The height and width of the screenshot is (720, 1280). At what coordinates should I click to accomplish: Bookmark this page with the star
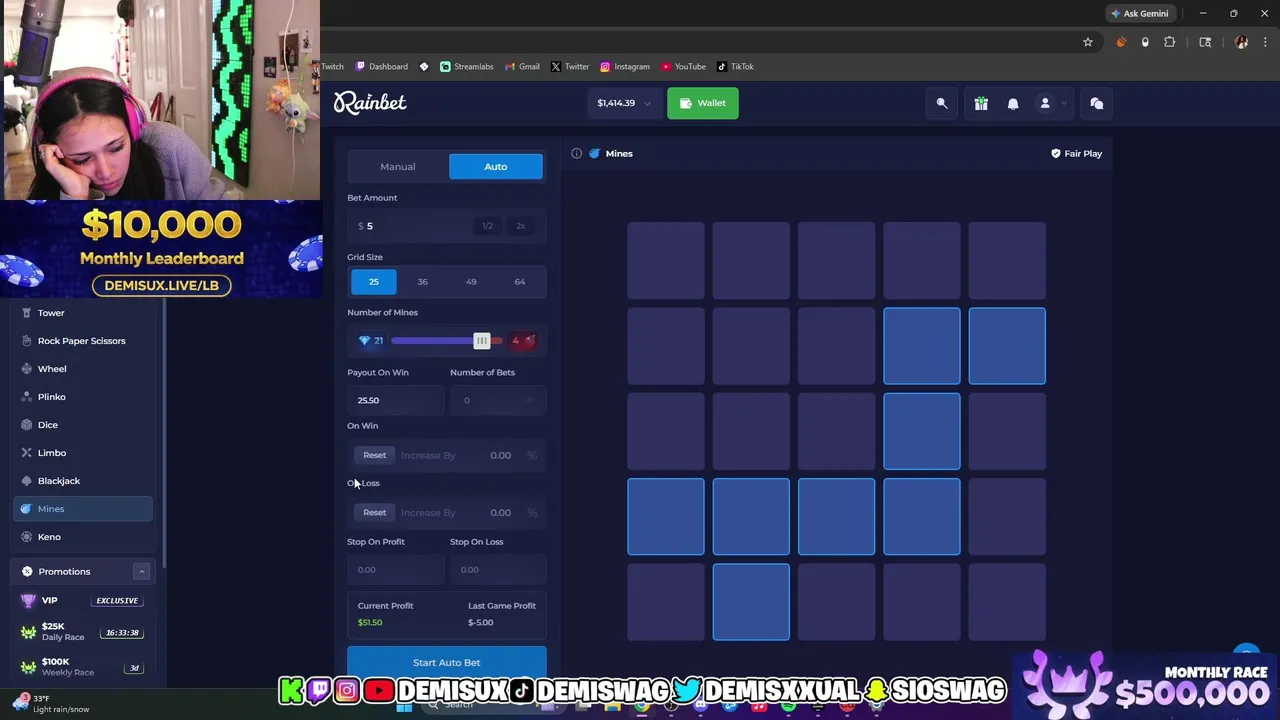tap(1088, 42)
